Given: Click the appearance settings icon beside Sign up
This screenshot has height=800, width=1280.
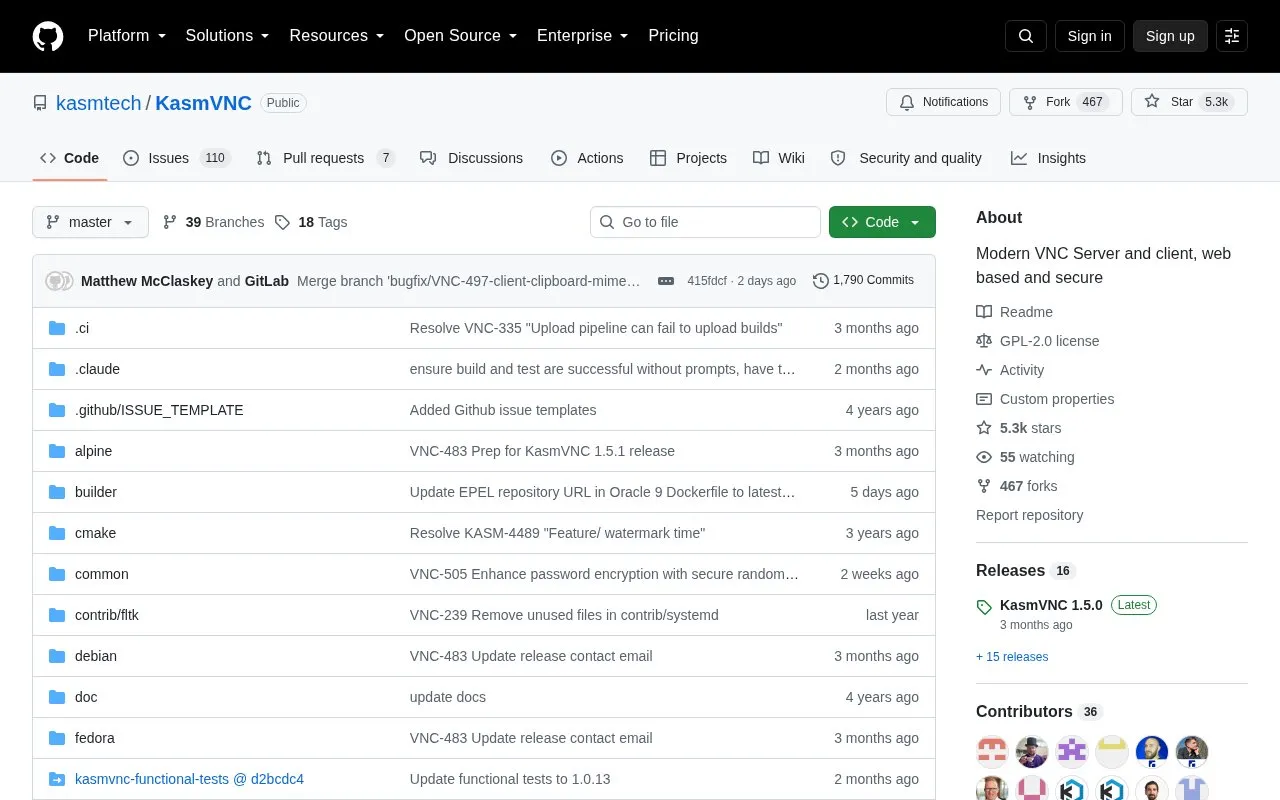Looking at the screenshot, I should coord(1232,36).
